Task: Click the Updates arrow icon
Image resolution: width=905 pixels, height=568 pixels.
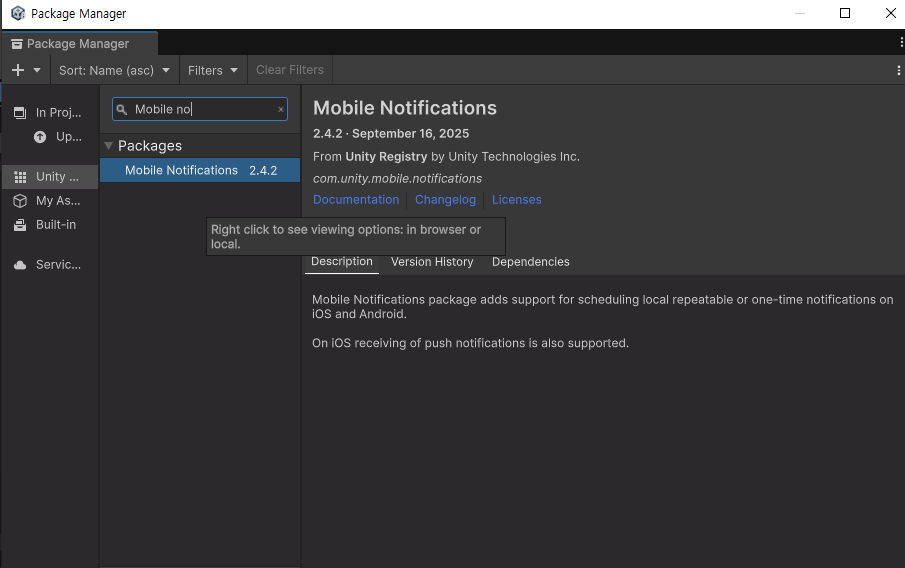Action: click(x=40, y=137)
